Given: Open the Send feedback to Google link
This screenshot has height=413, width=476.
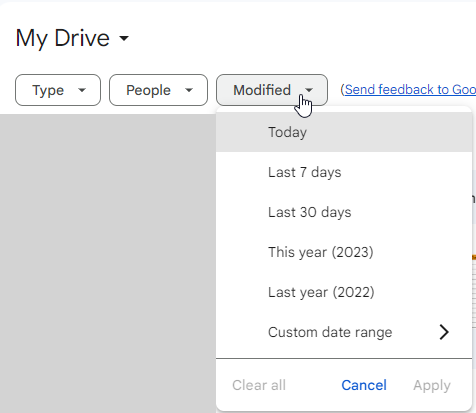Looking at the screenshot, I should (410, 90).
